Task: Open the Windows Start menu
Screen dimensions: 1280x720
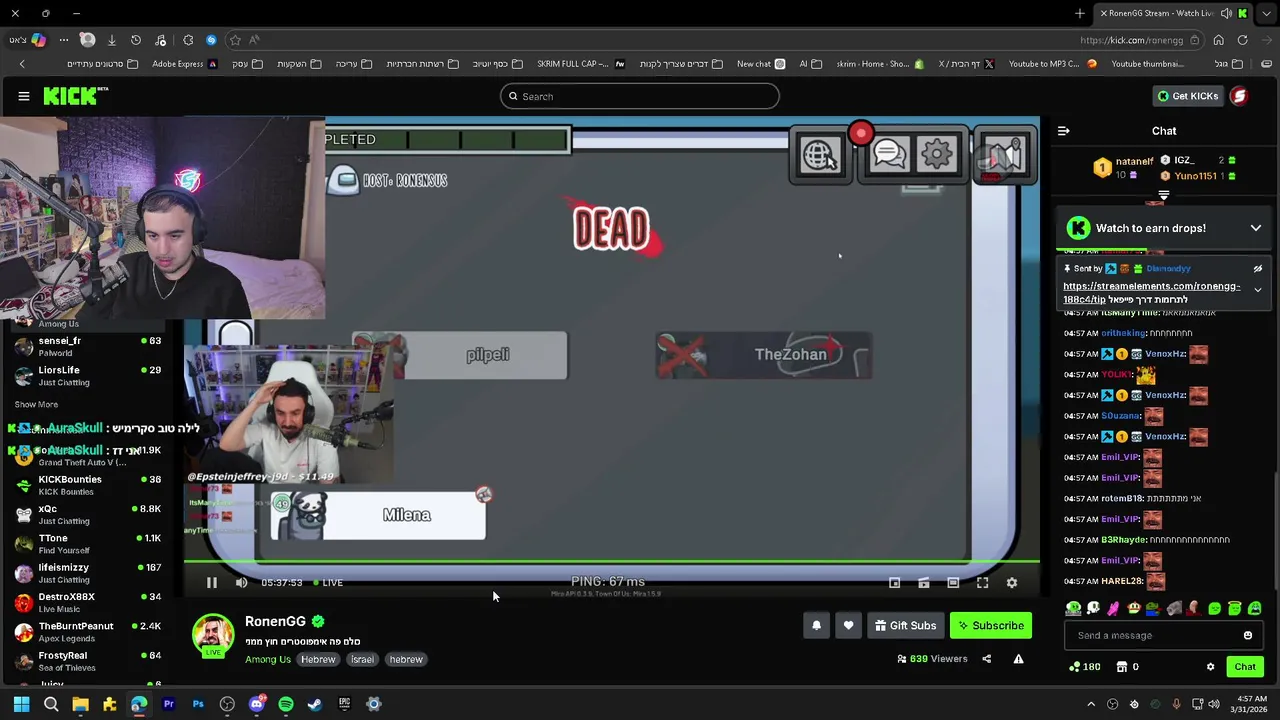Action: pos(21,704)
